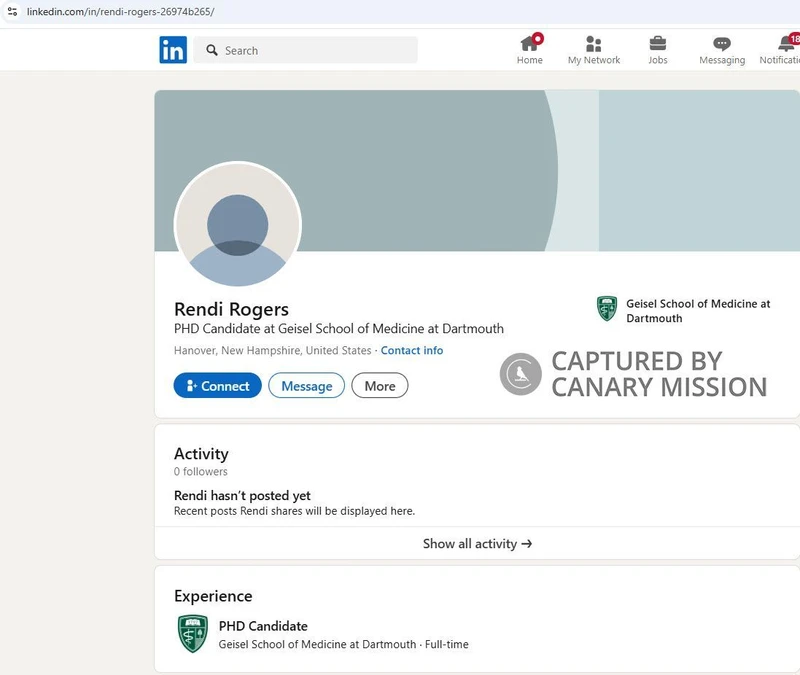This screenshot has width=800, height=675.
Task: Go to the Jobs briefcase icon
Action: tap(658, 43)
